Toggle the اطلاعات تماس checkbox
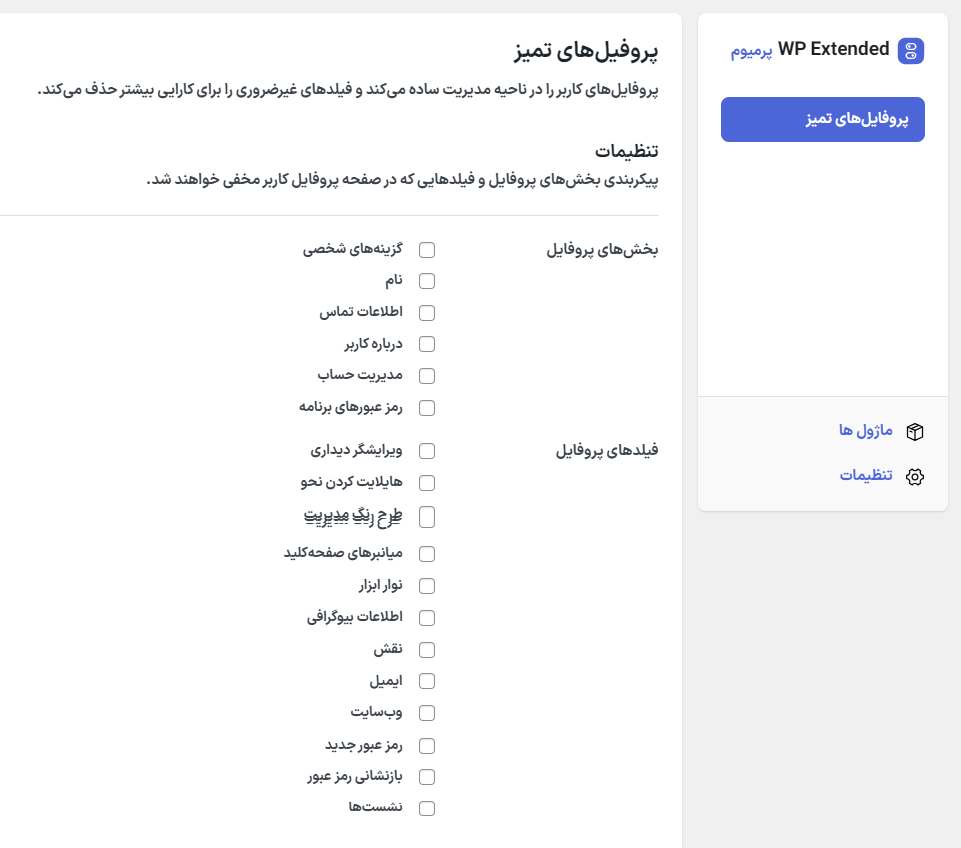 [427, 312]
